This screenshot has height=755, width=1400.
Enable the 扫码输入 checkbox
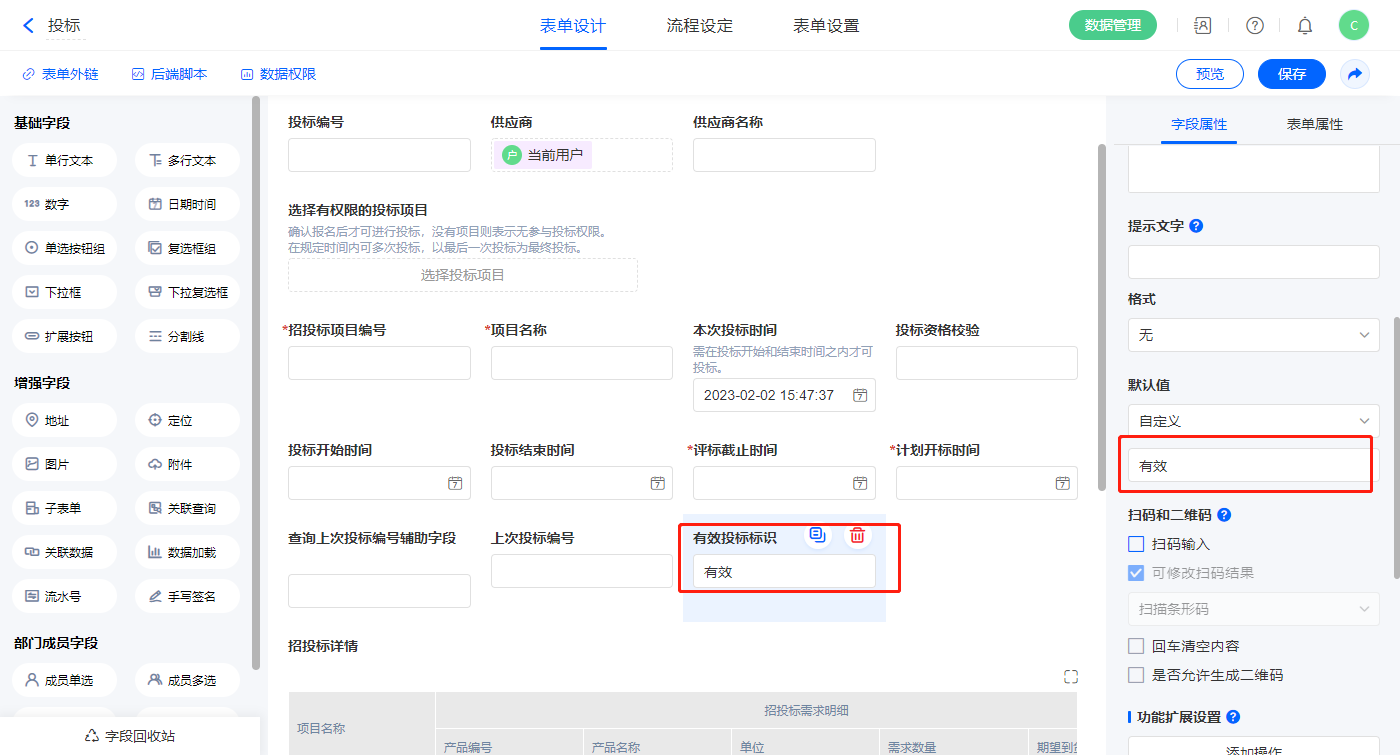[x=1136, y=544]
